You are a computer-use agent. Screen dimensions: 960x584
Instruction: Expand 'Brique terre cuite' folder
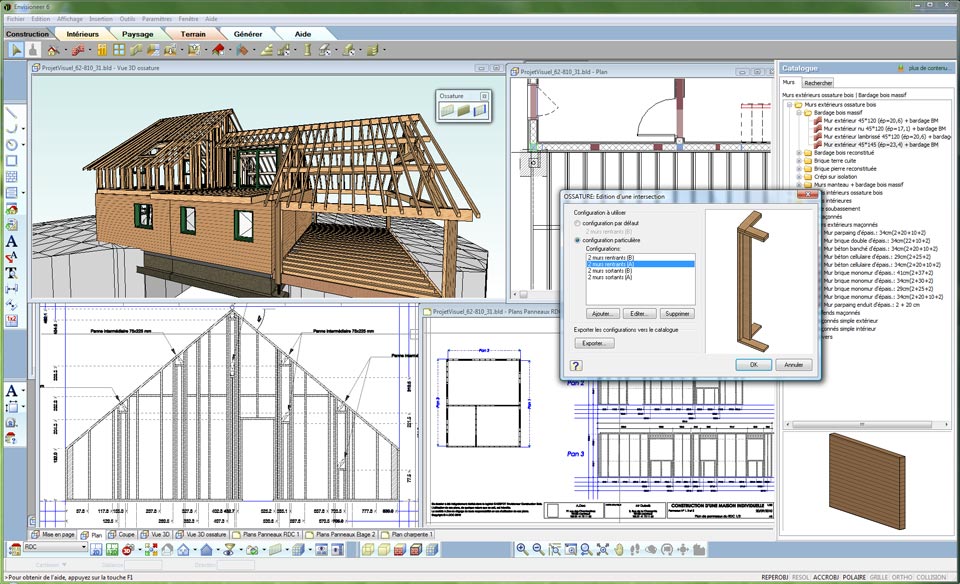click(798, 160)
